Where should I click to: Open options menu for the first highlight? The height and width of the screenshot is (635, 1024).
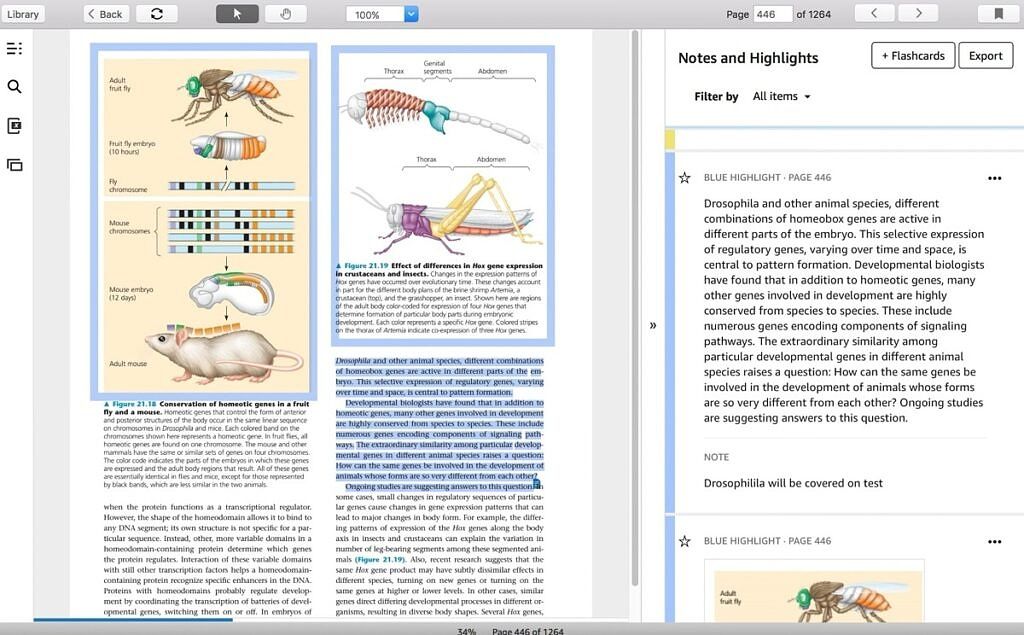[994, 177]
